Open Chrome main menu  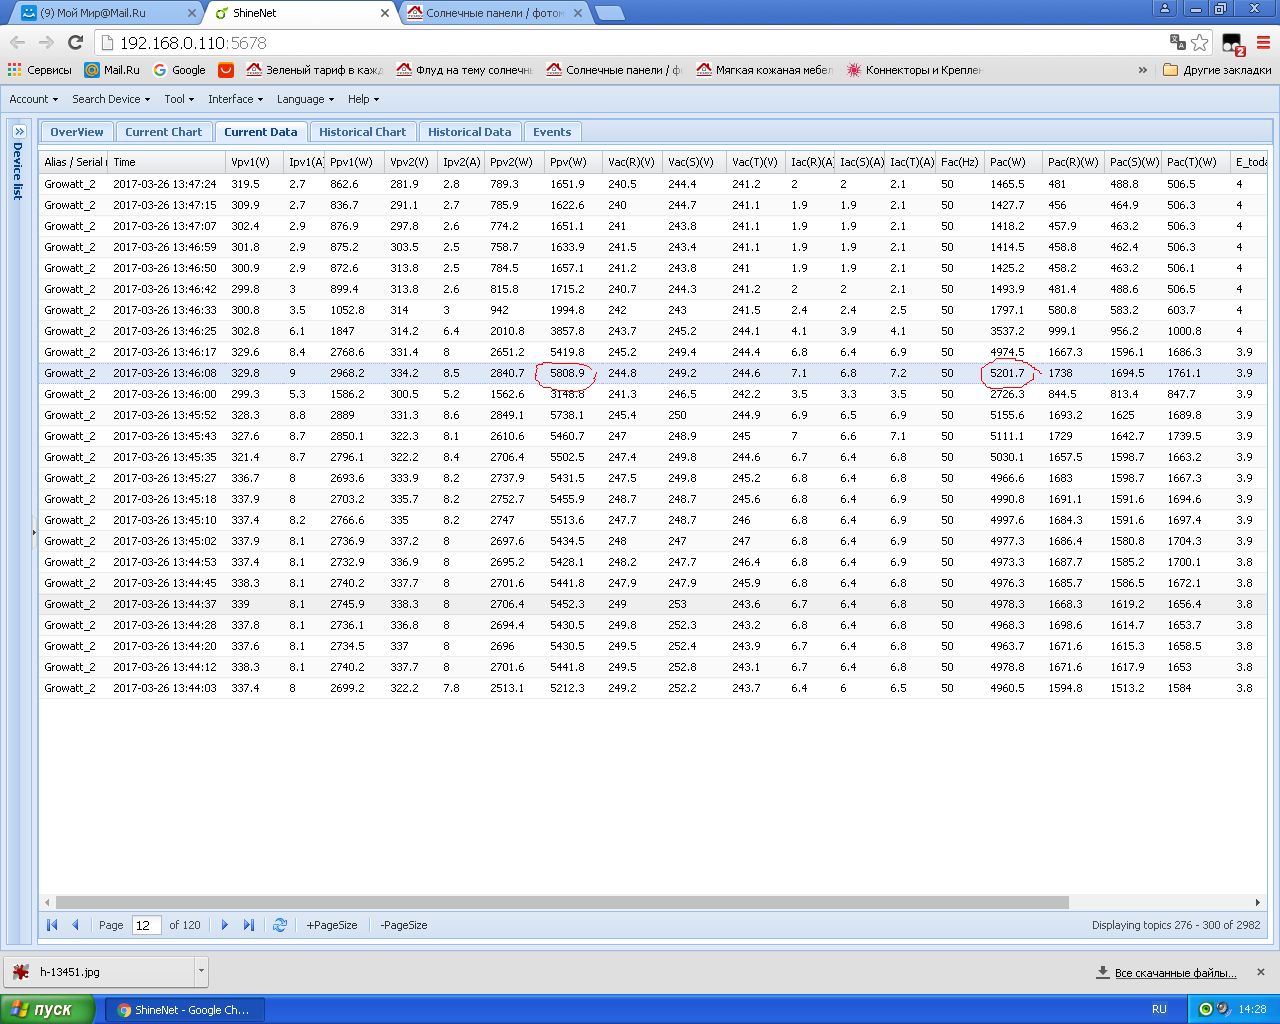pyautogui.click(x=1263, y=42)
